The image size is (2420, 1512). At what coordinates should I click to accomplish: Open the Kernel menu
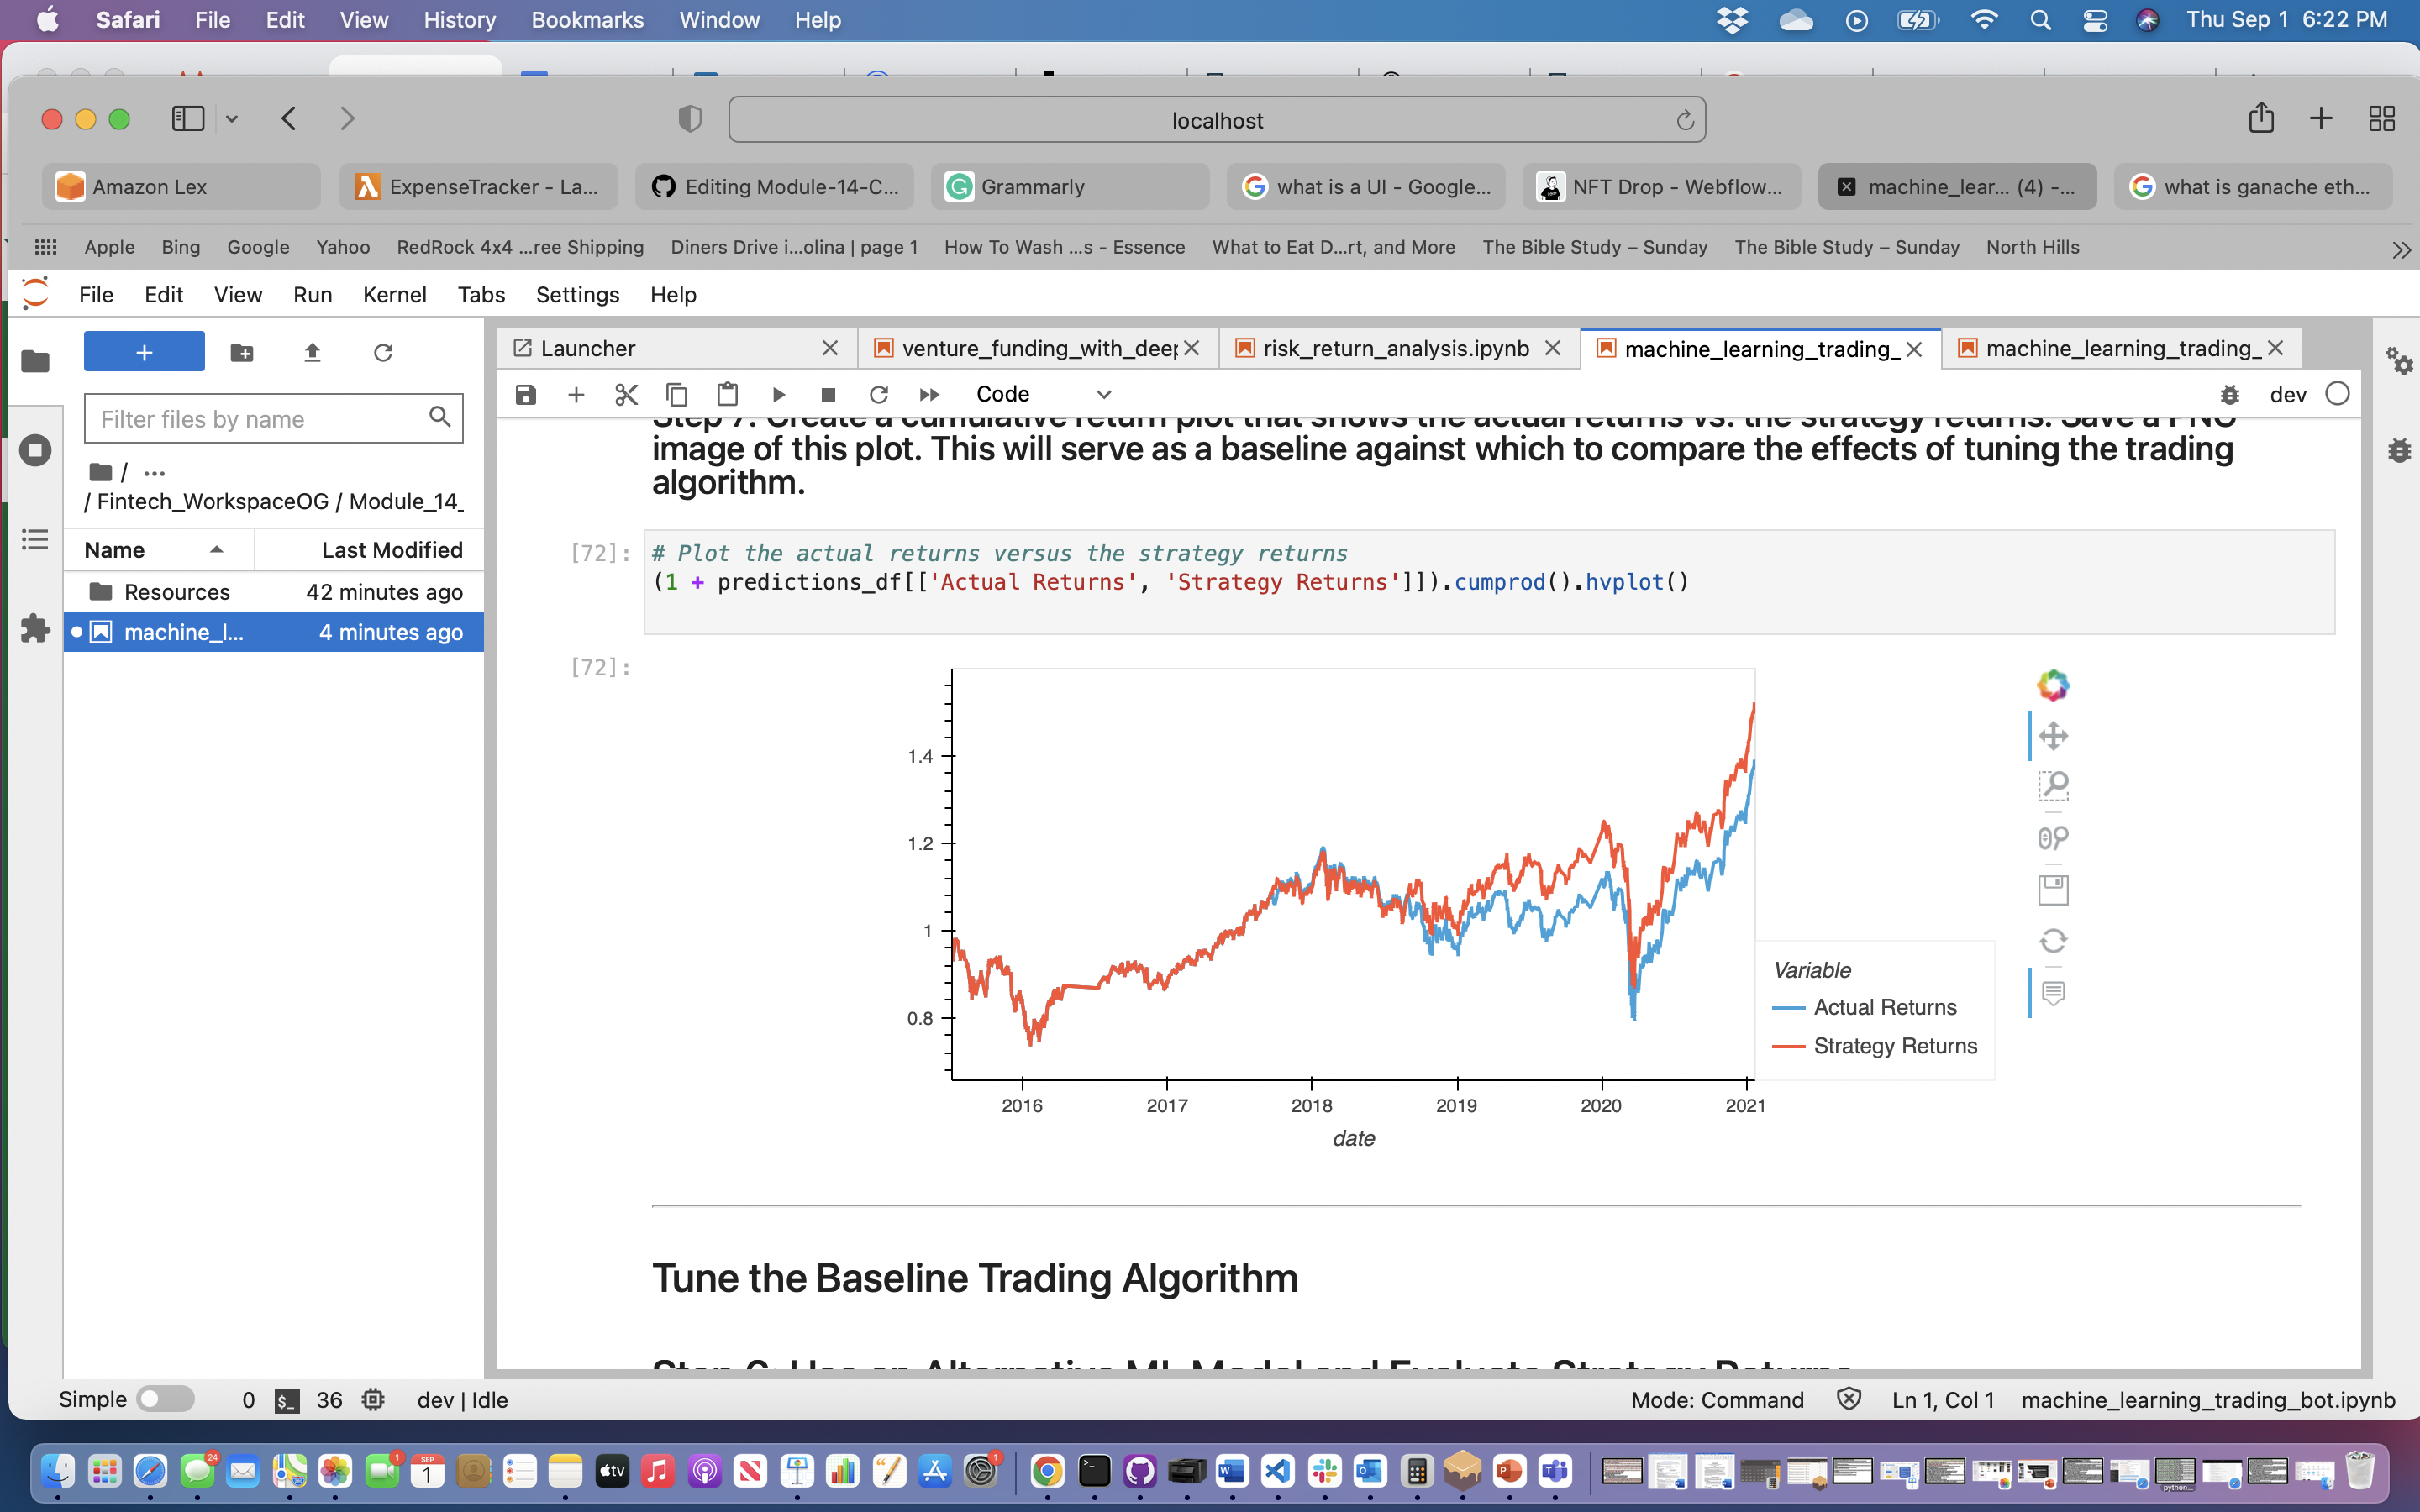coord(394,295)
